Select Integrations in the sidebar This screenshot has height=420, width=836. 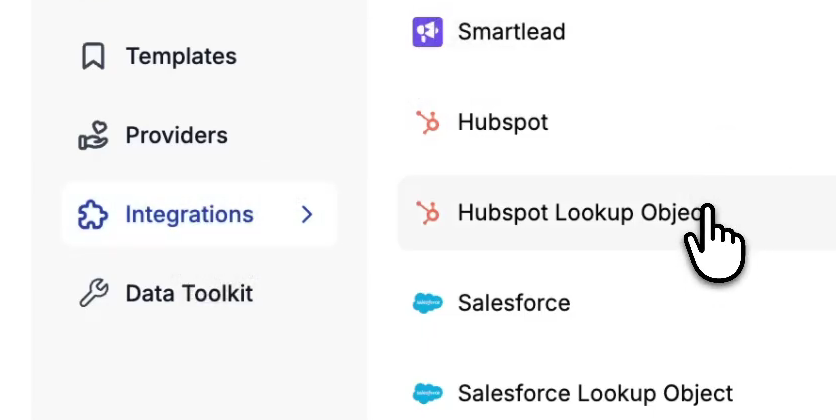click(x=189, y=215)
